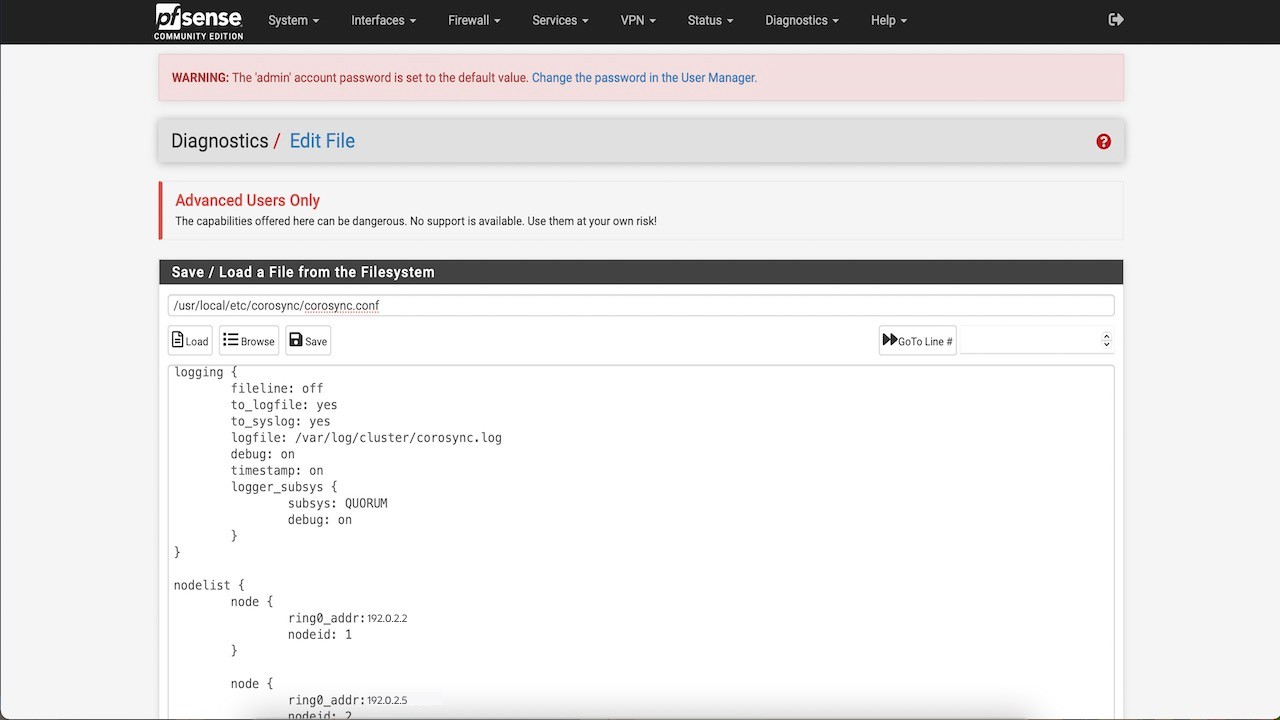
Task: Open page help via red question mark
Action: pos(1103,141)
